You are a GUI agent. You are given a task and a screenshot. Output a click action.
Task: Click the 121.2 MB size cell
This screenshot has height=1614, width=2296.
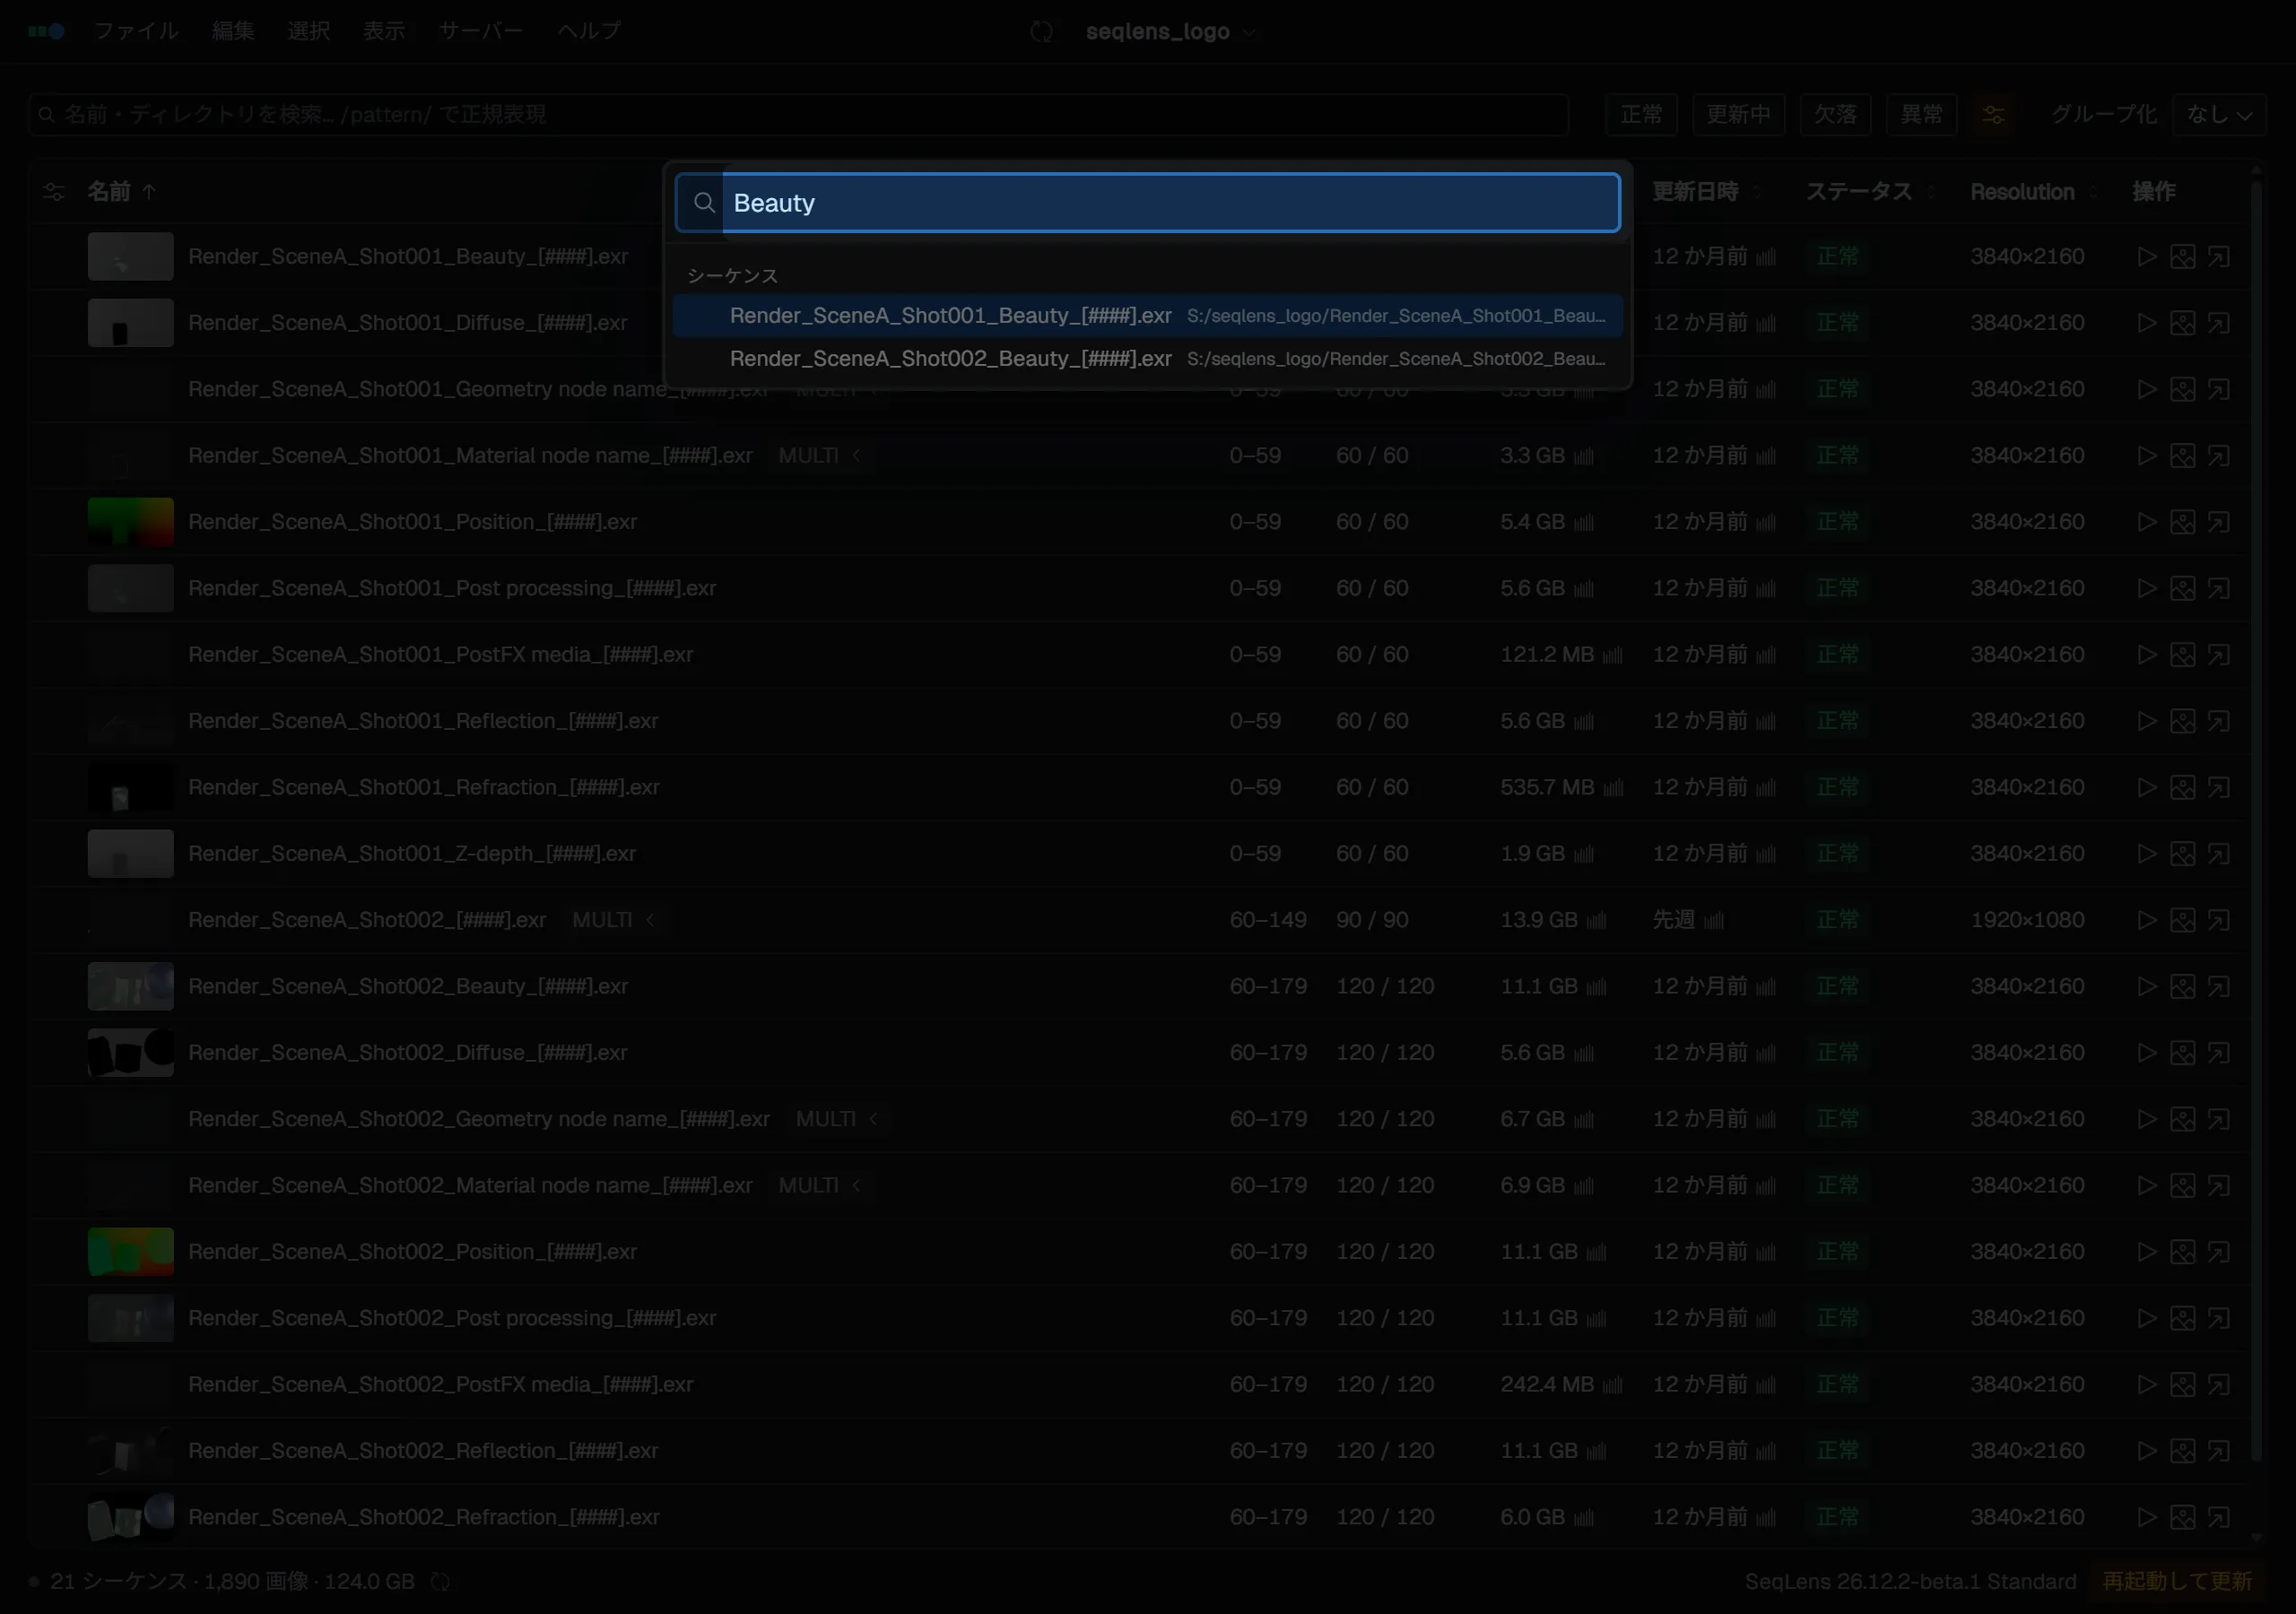(x=1547, y=655)
